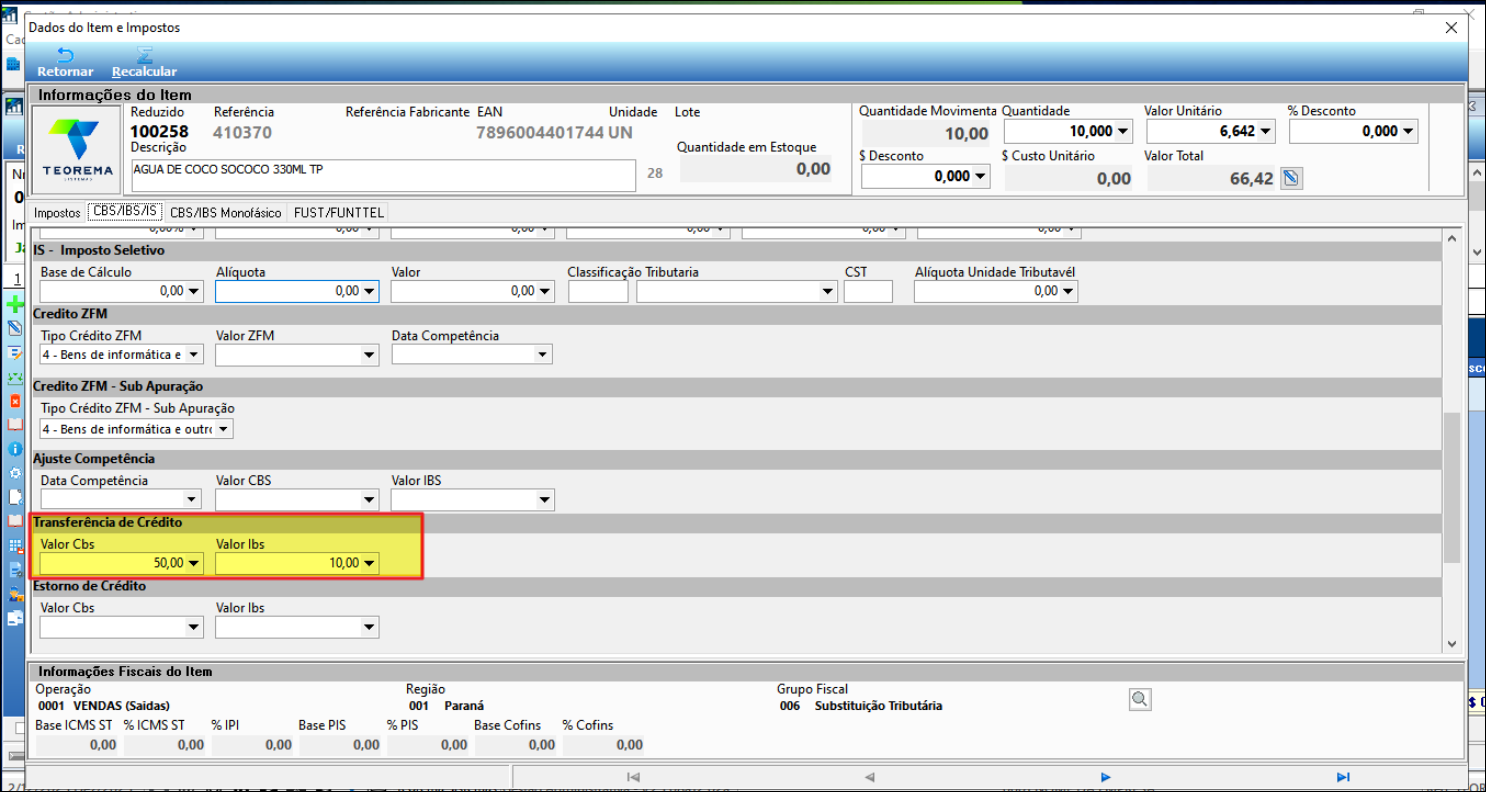Select the FUST/FUNTTEL tab
This screenshot has height=792, width=1486.
tap(338, 213)
